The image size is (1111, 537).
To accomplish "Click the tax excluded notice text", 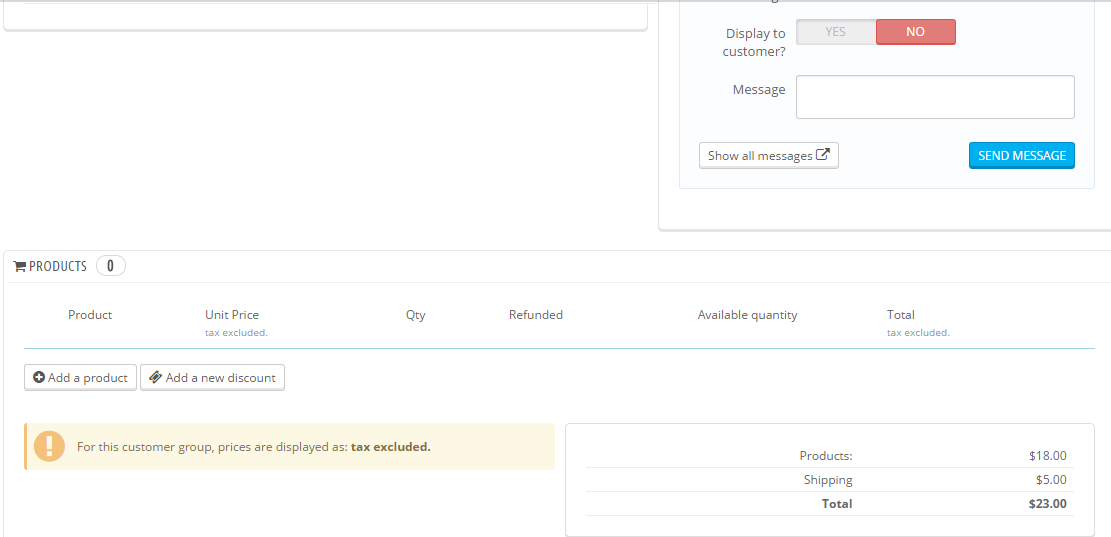I will click(254, 447).
